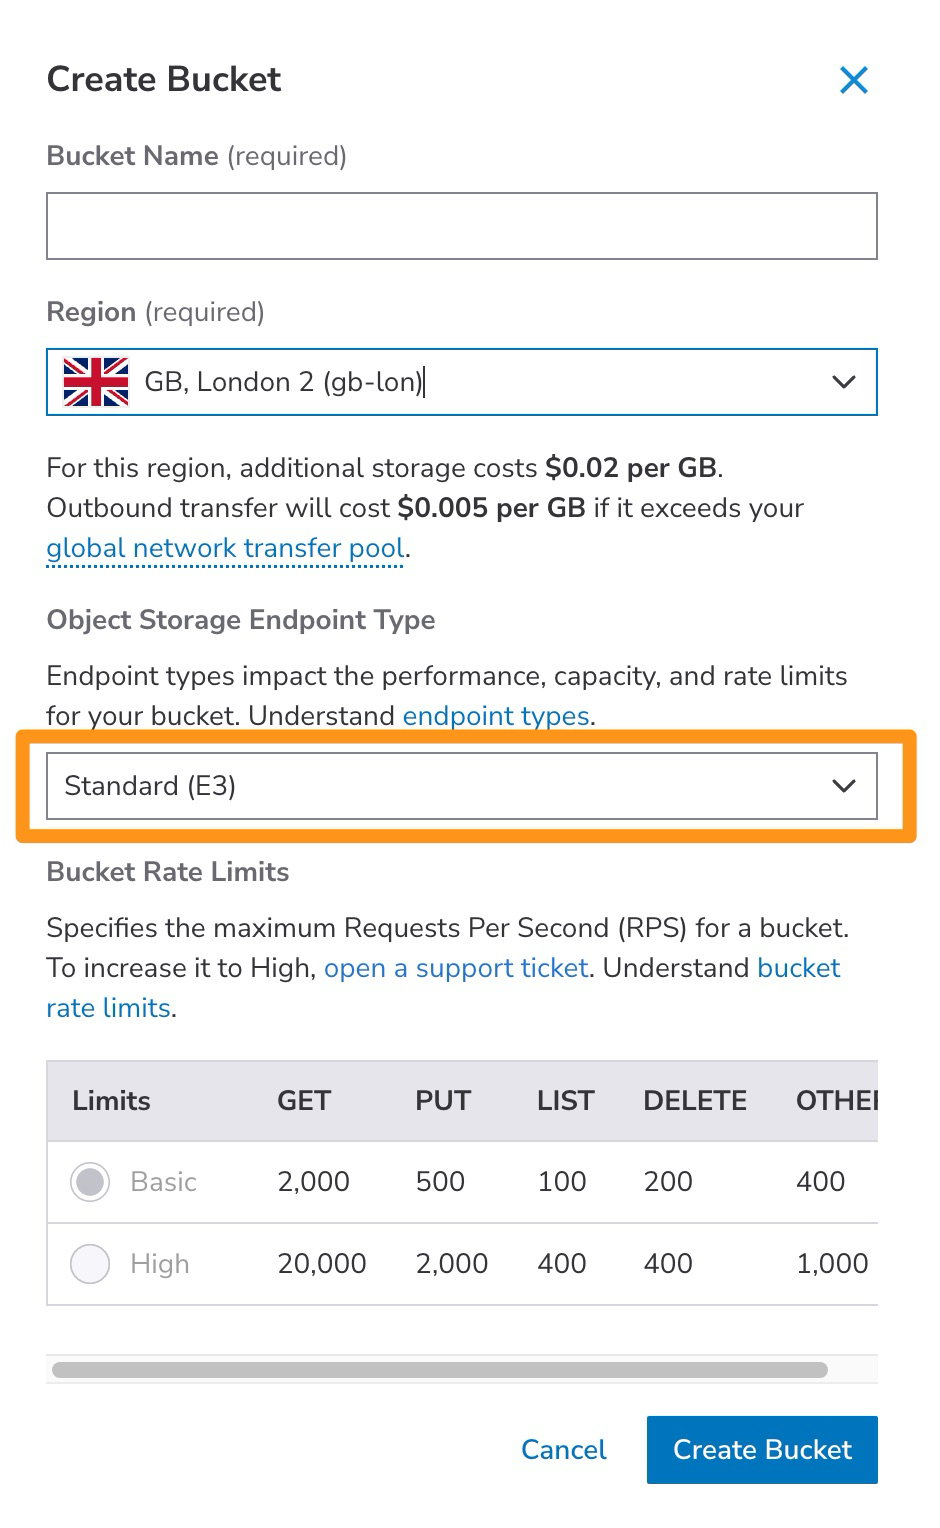Open the Standard (E3) endpoint type dropdown
This screenshot has width=940, height=1528.
tap(462, 786)
